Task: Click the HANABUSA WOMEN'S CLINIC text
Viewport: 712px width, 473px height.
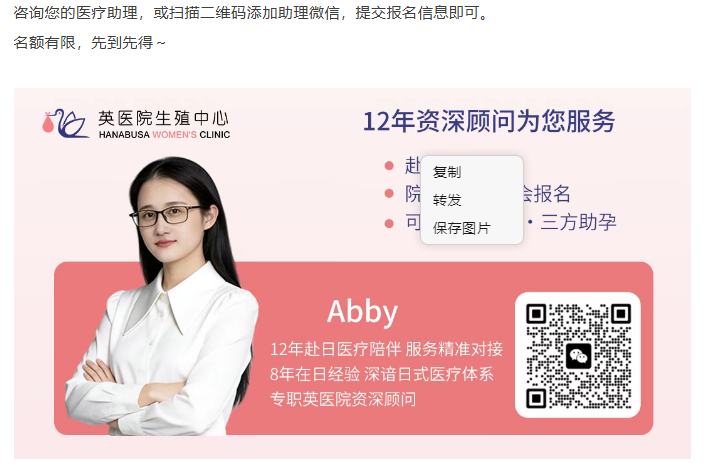Action: coord(164,135)
